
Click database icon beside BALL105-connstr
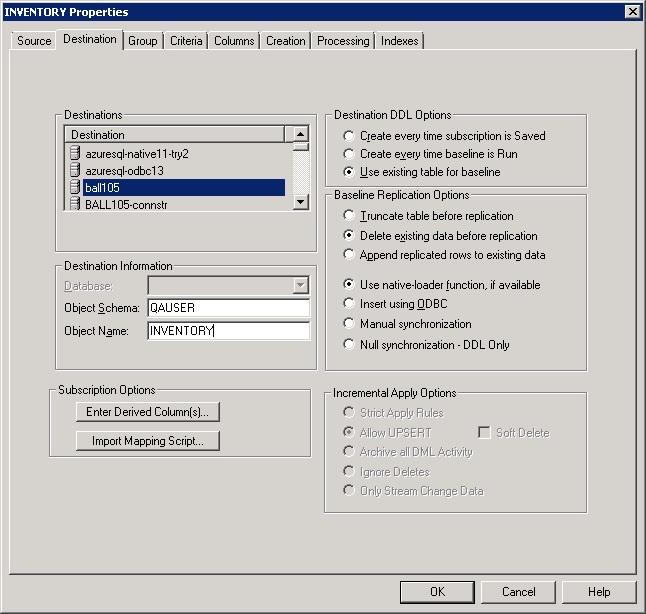tap(74, 204)
